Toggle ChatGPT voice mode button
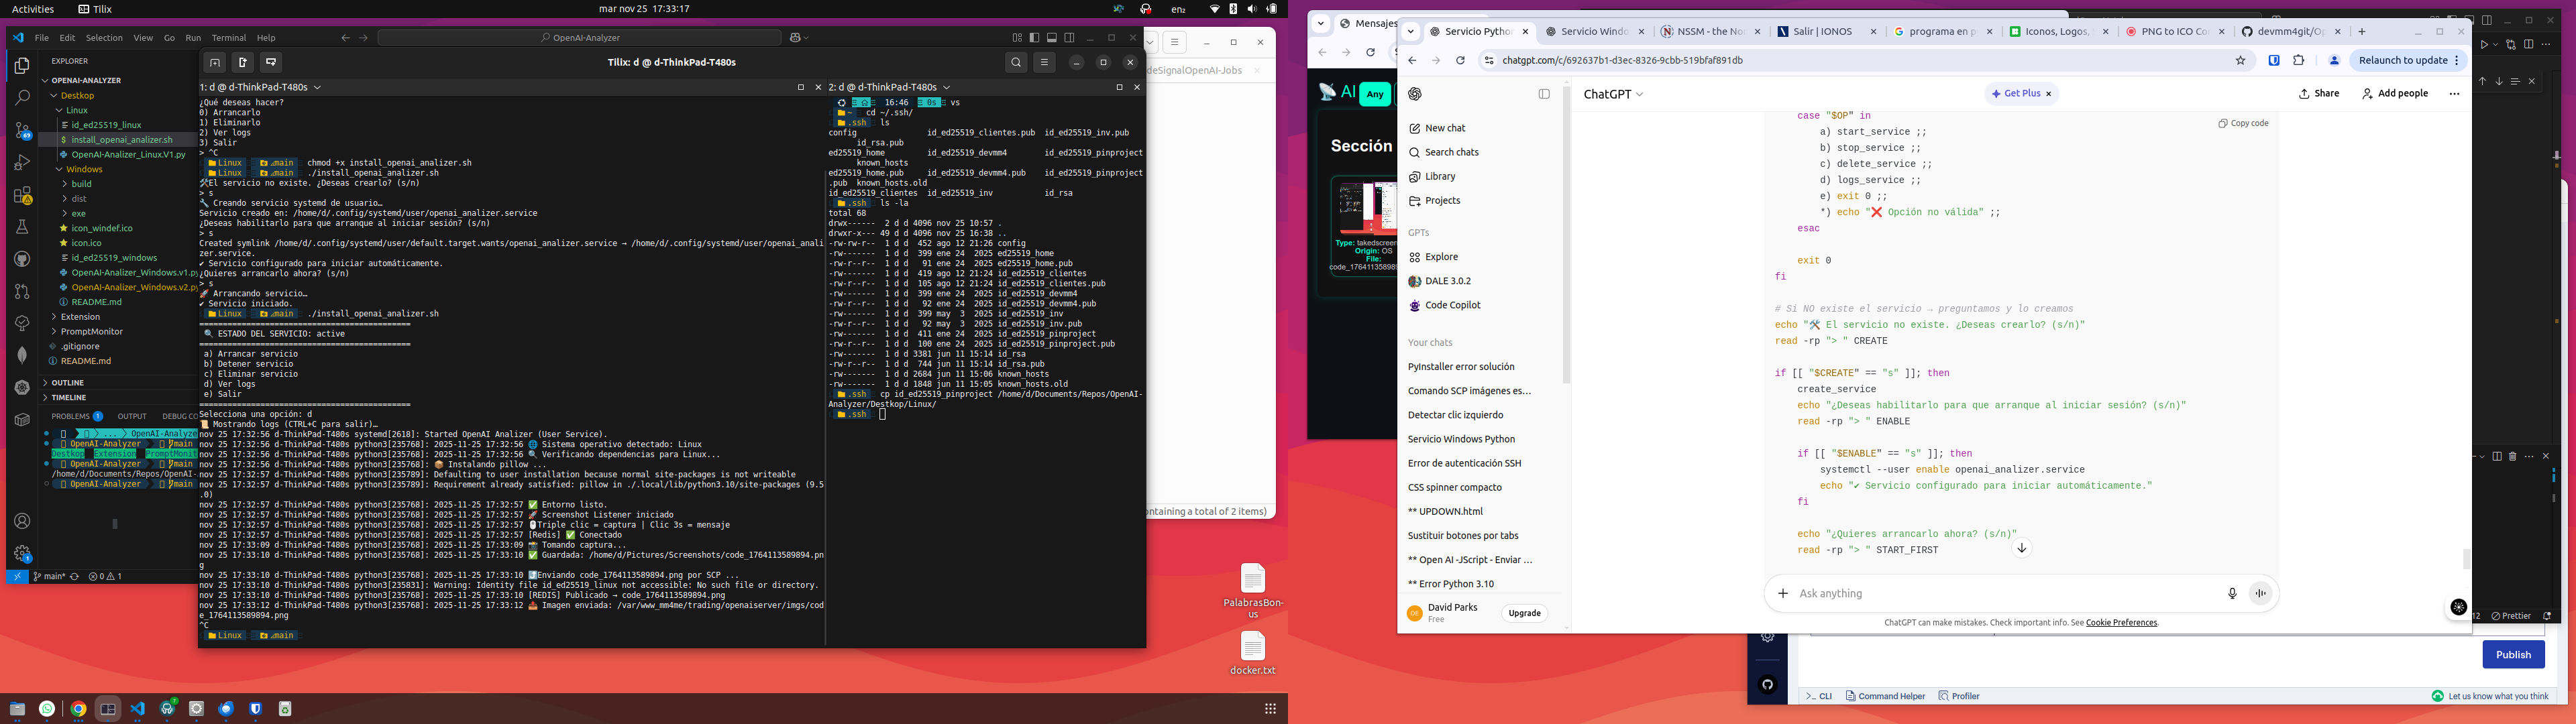2576x724 pixels. [2261, 593]
